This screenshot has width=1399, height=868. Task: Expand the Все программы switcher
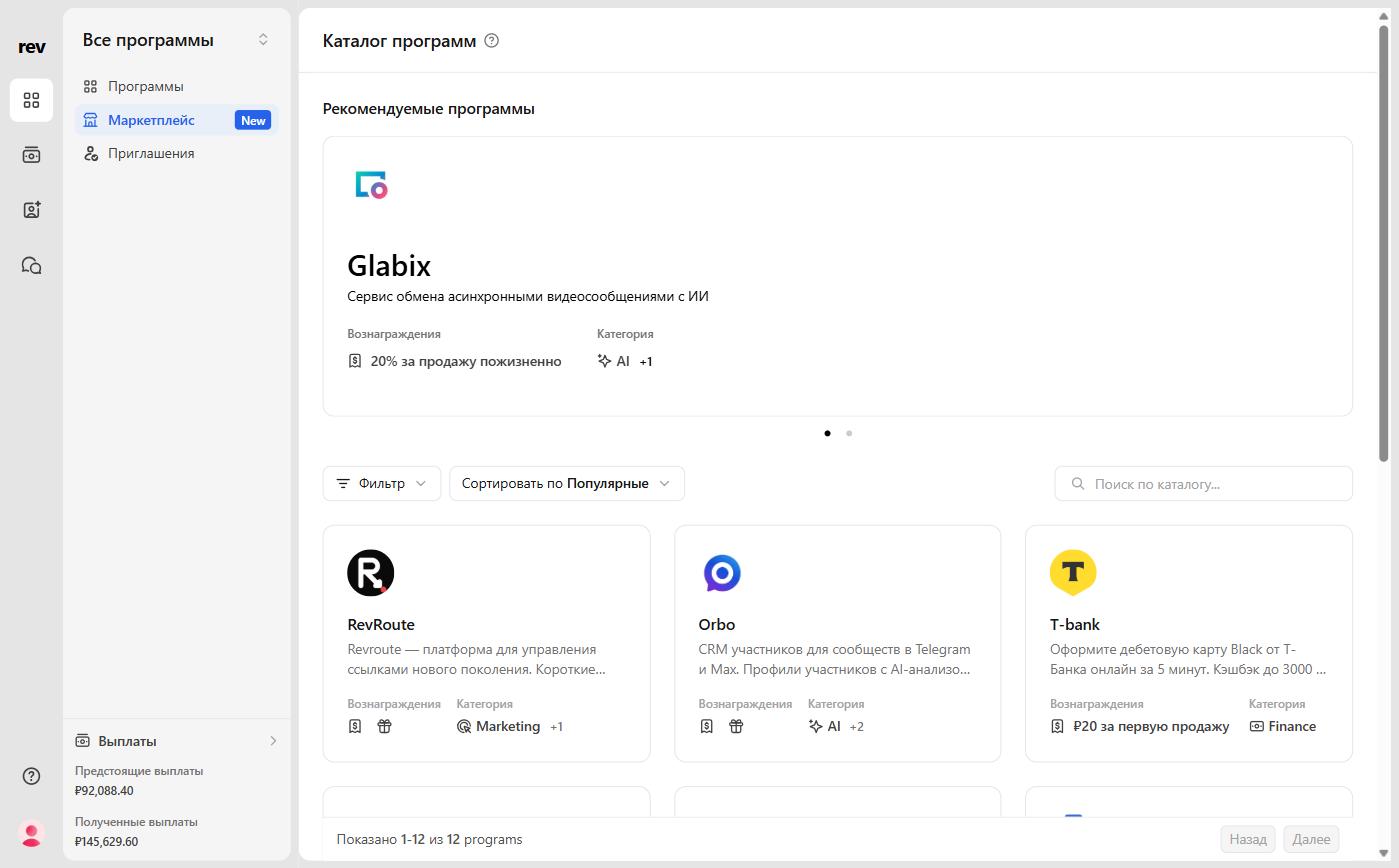(x=263, y=40)
